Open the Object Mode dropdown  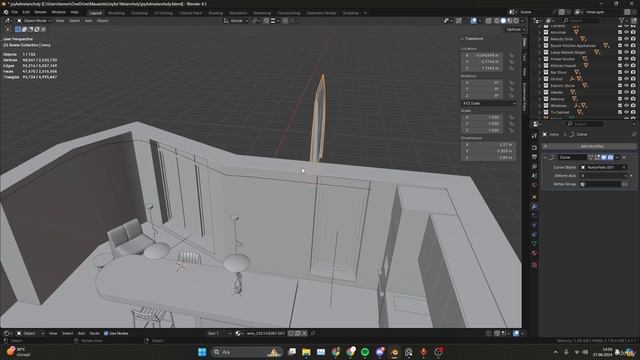[34, 20]
